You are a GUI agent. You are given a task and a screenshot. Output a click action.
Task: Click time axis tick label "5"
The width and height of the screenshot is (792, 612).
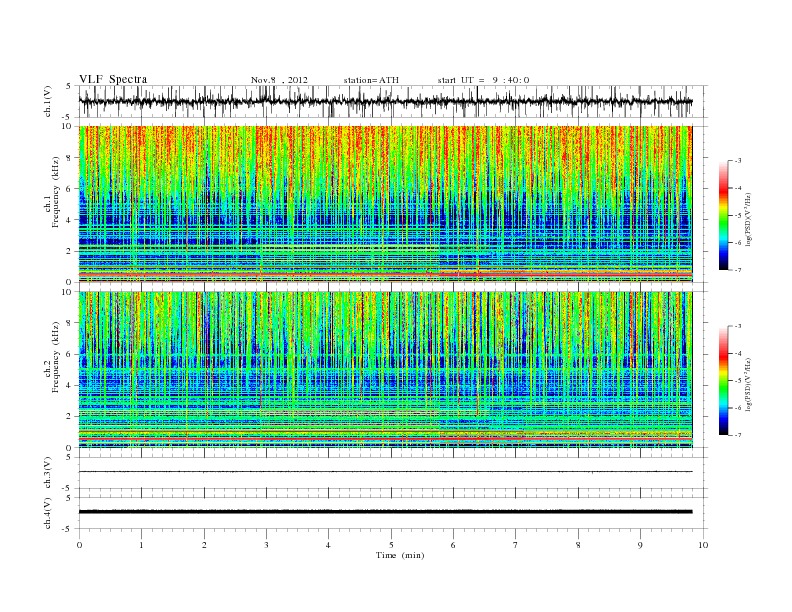tap(391, 545)
